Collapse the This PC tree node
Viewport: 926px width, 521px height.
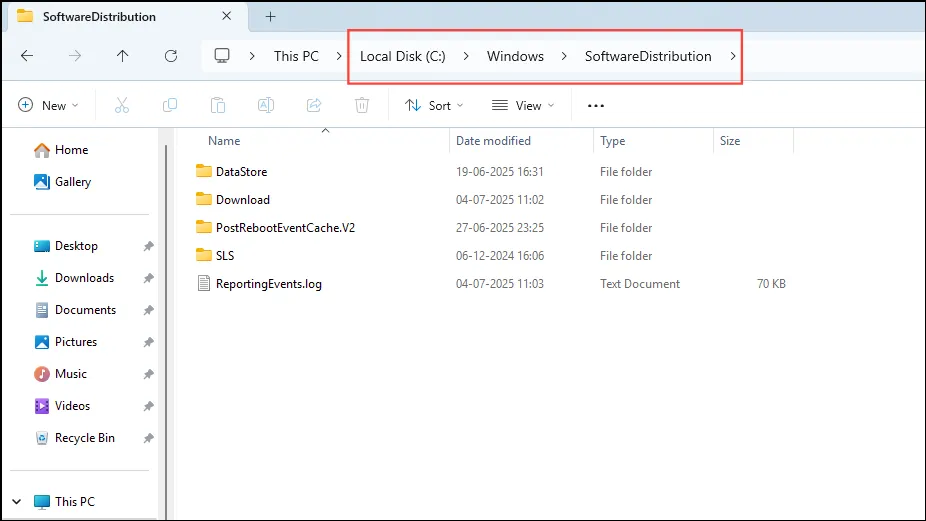(x=17, y=502)
